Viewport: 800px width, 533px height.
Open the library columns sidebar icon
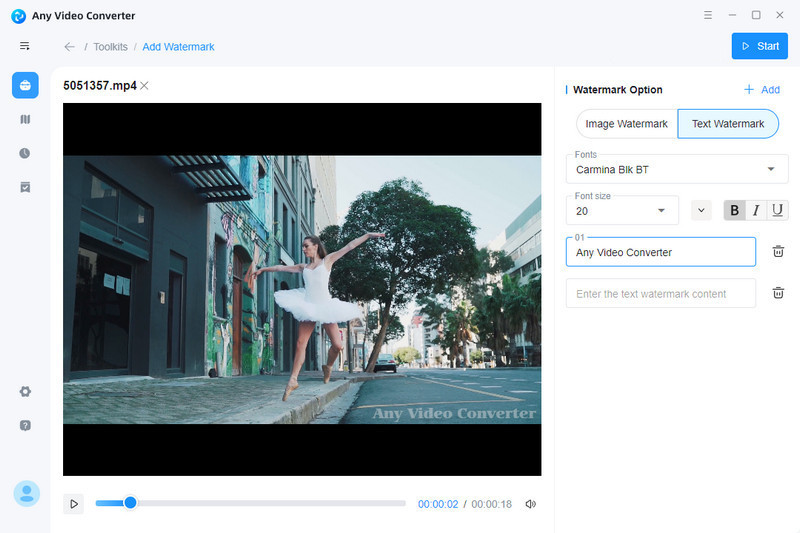[x=25, y=119]
